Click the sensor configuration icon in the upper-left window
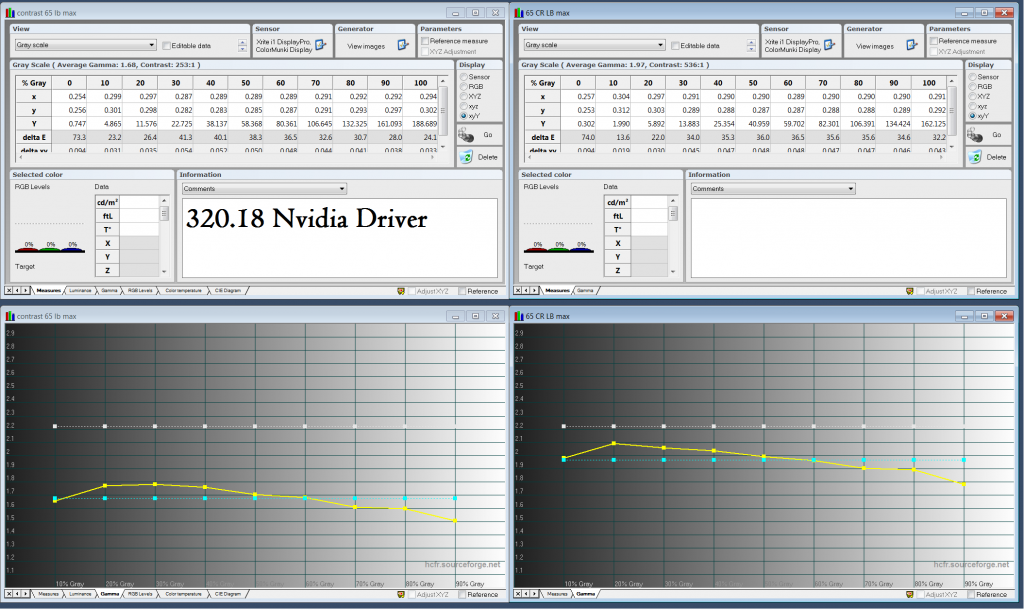This screenshot has height=610, width=1024. point(321,45)
